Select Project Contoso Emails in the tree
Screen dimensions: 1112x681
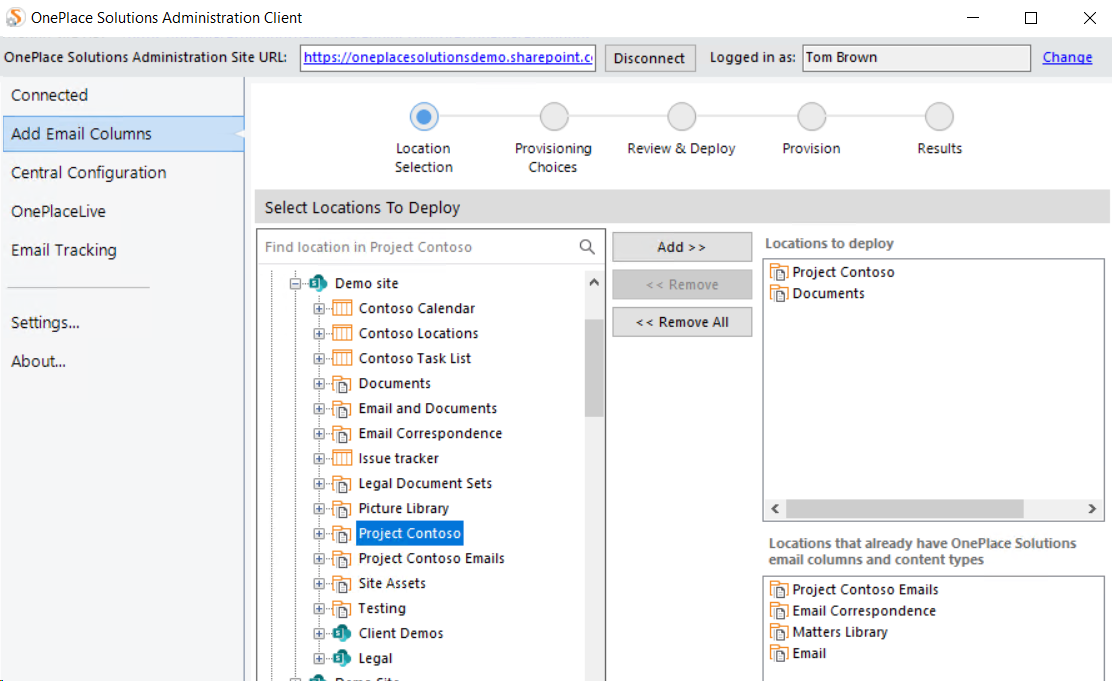point(431,558)
